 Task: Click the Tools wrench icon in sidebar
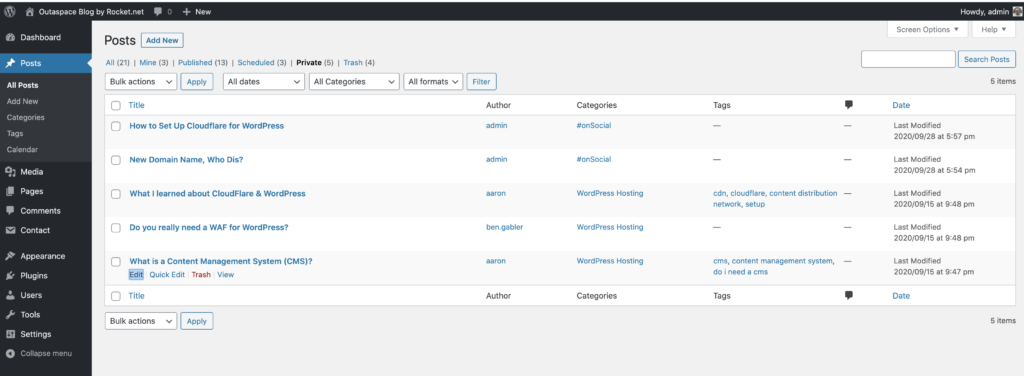click(10, 315)
